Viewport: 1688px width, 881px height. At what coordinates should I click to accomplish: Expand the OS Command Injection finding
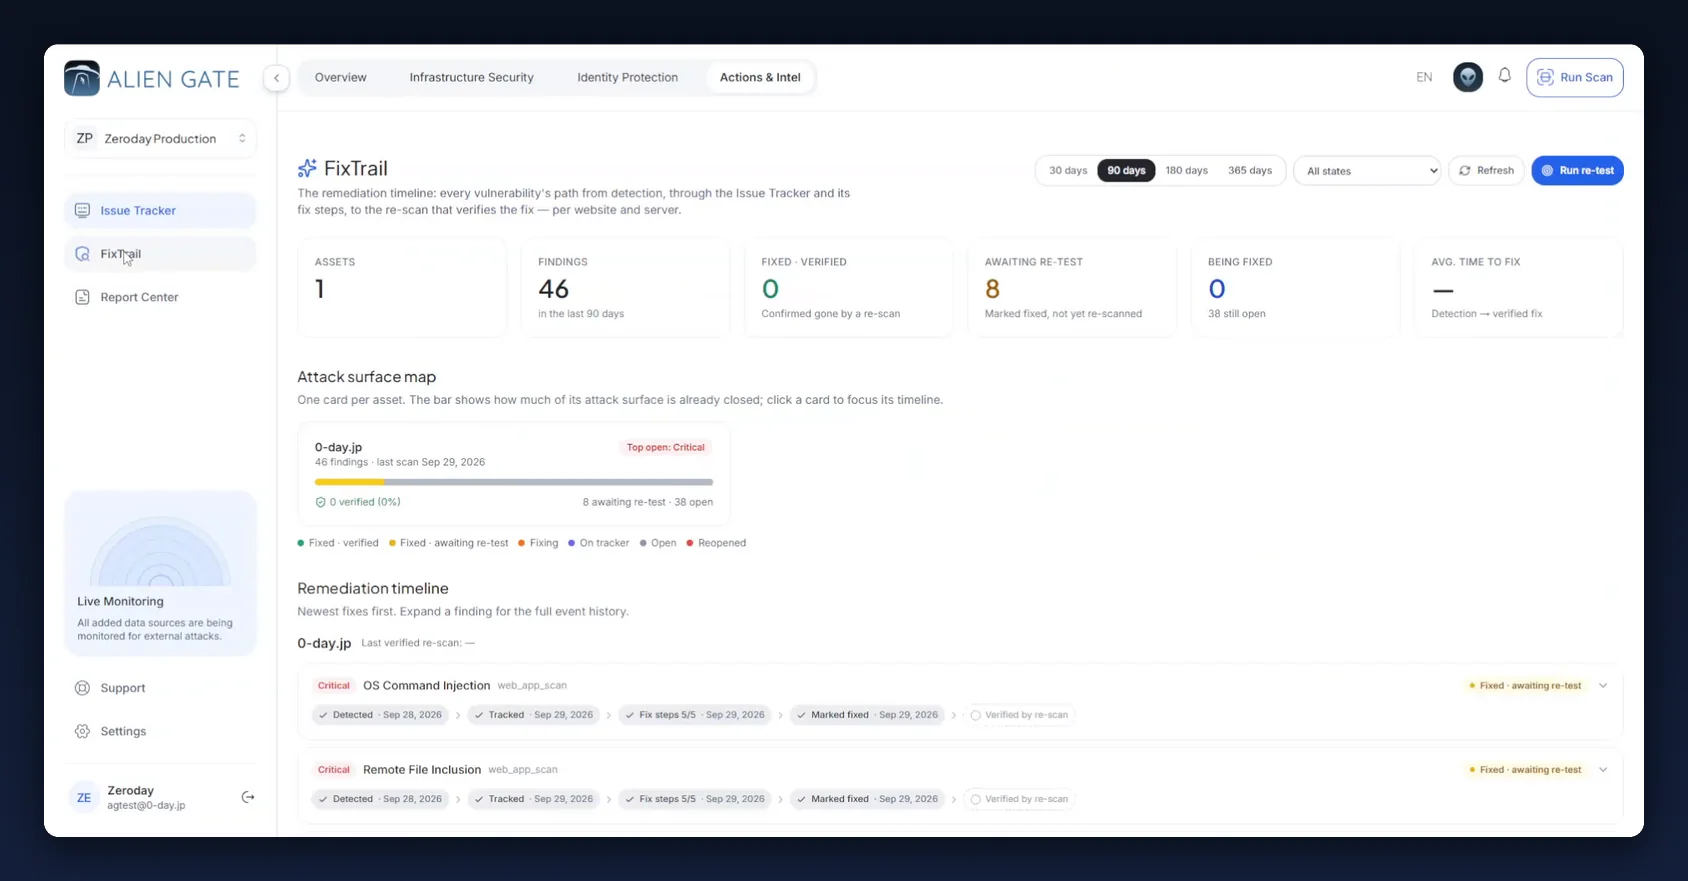point(1603,686)
